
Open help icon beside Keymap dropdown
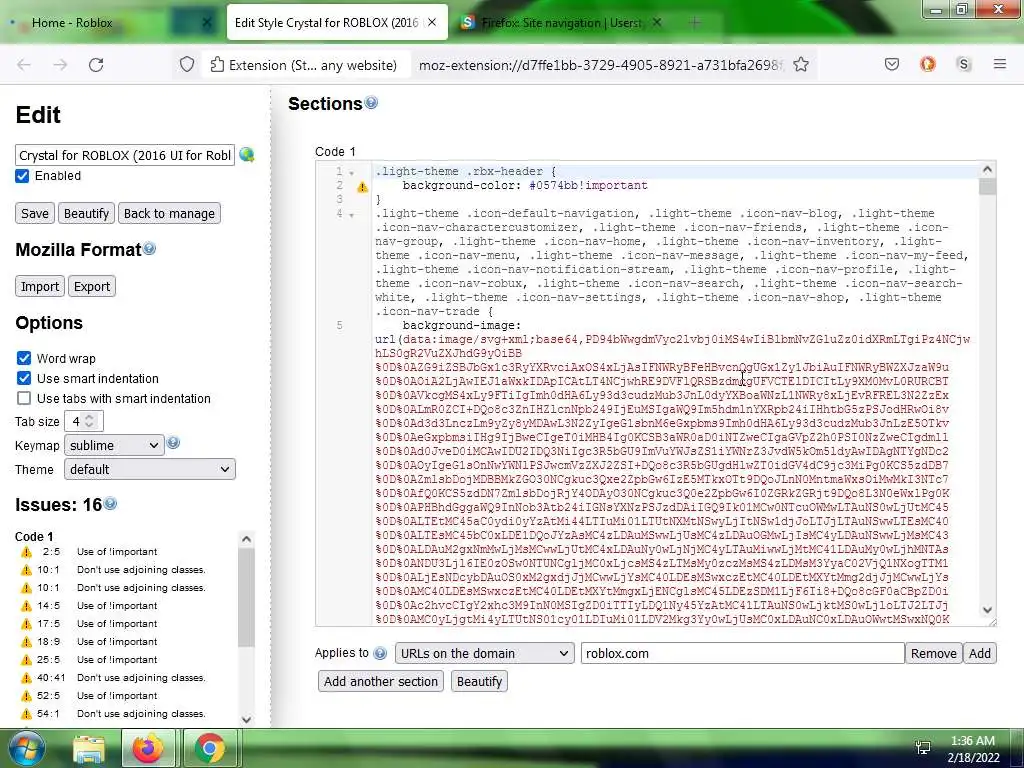(x=173, y=443)
